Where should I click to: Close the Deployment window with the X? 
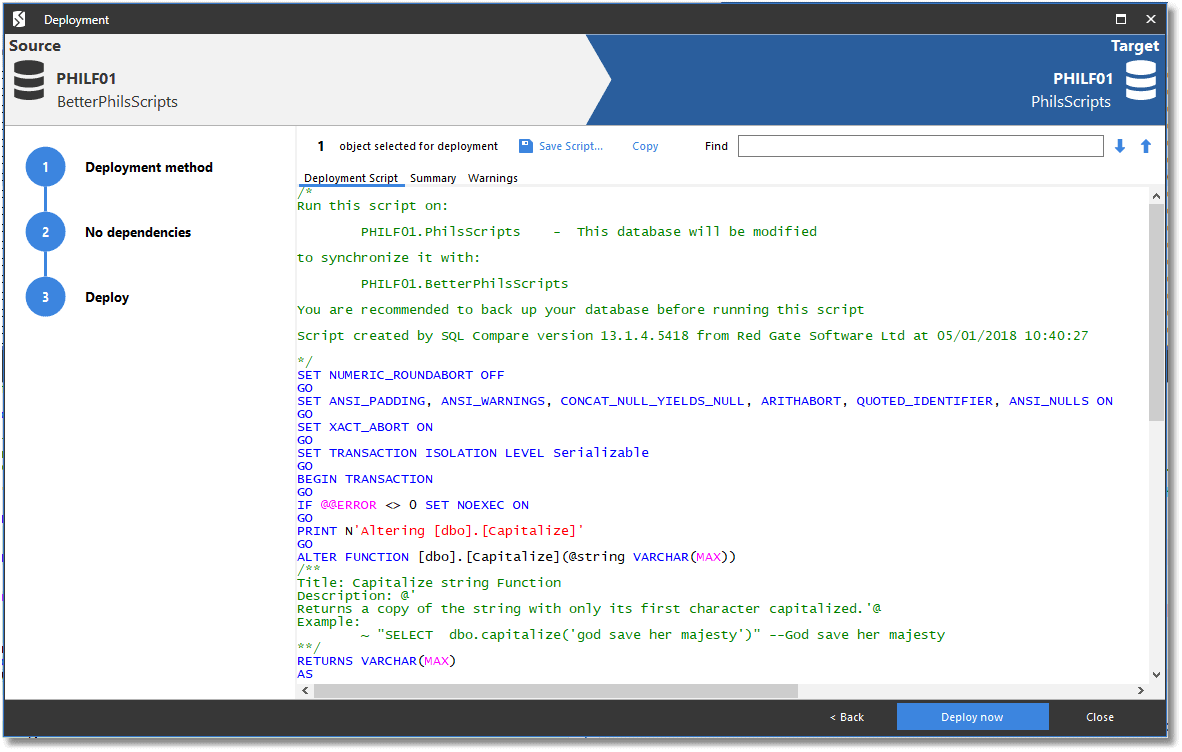click(1150, 19)
